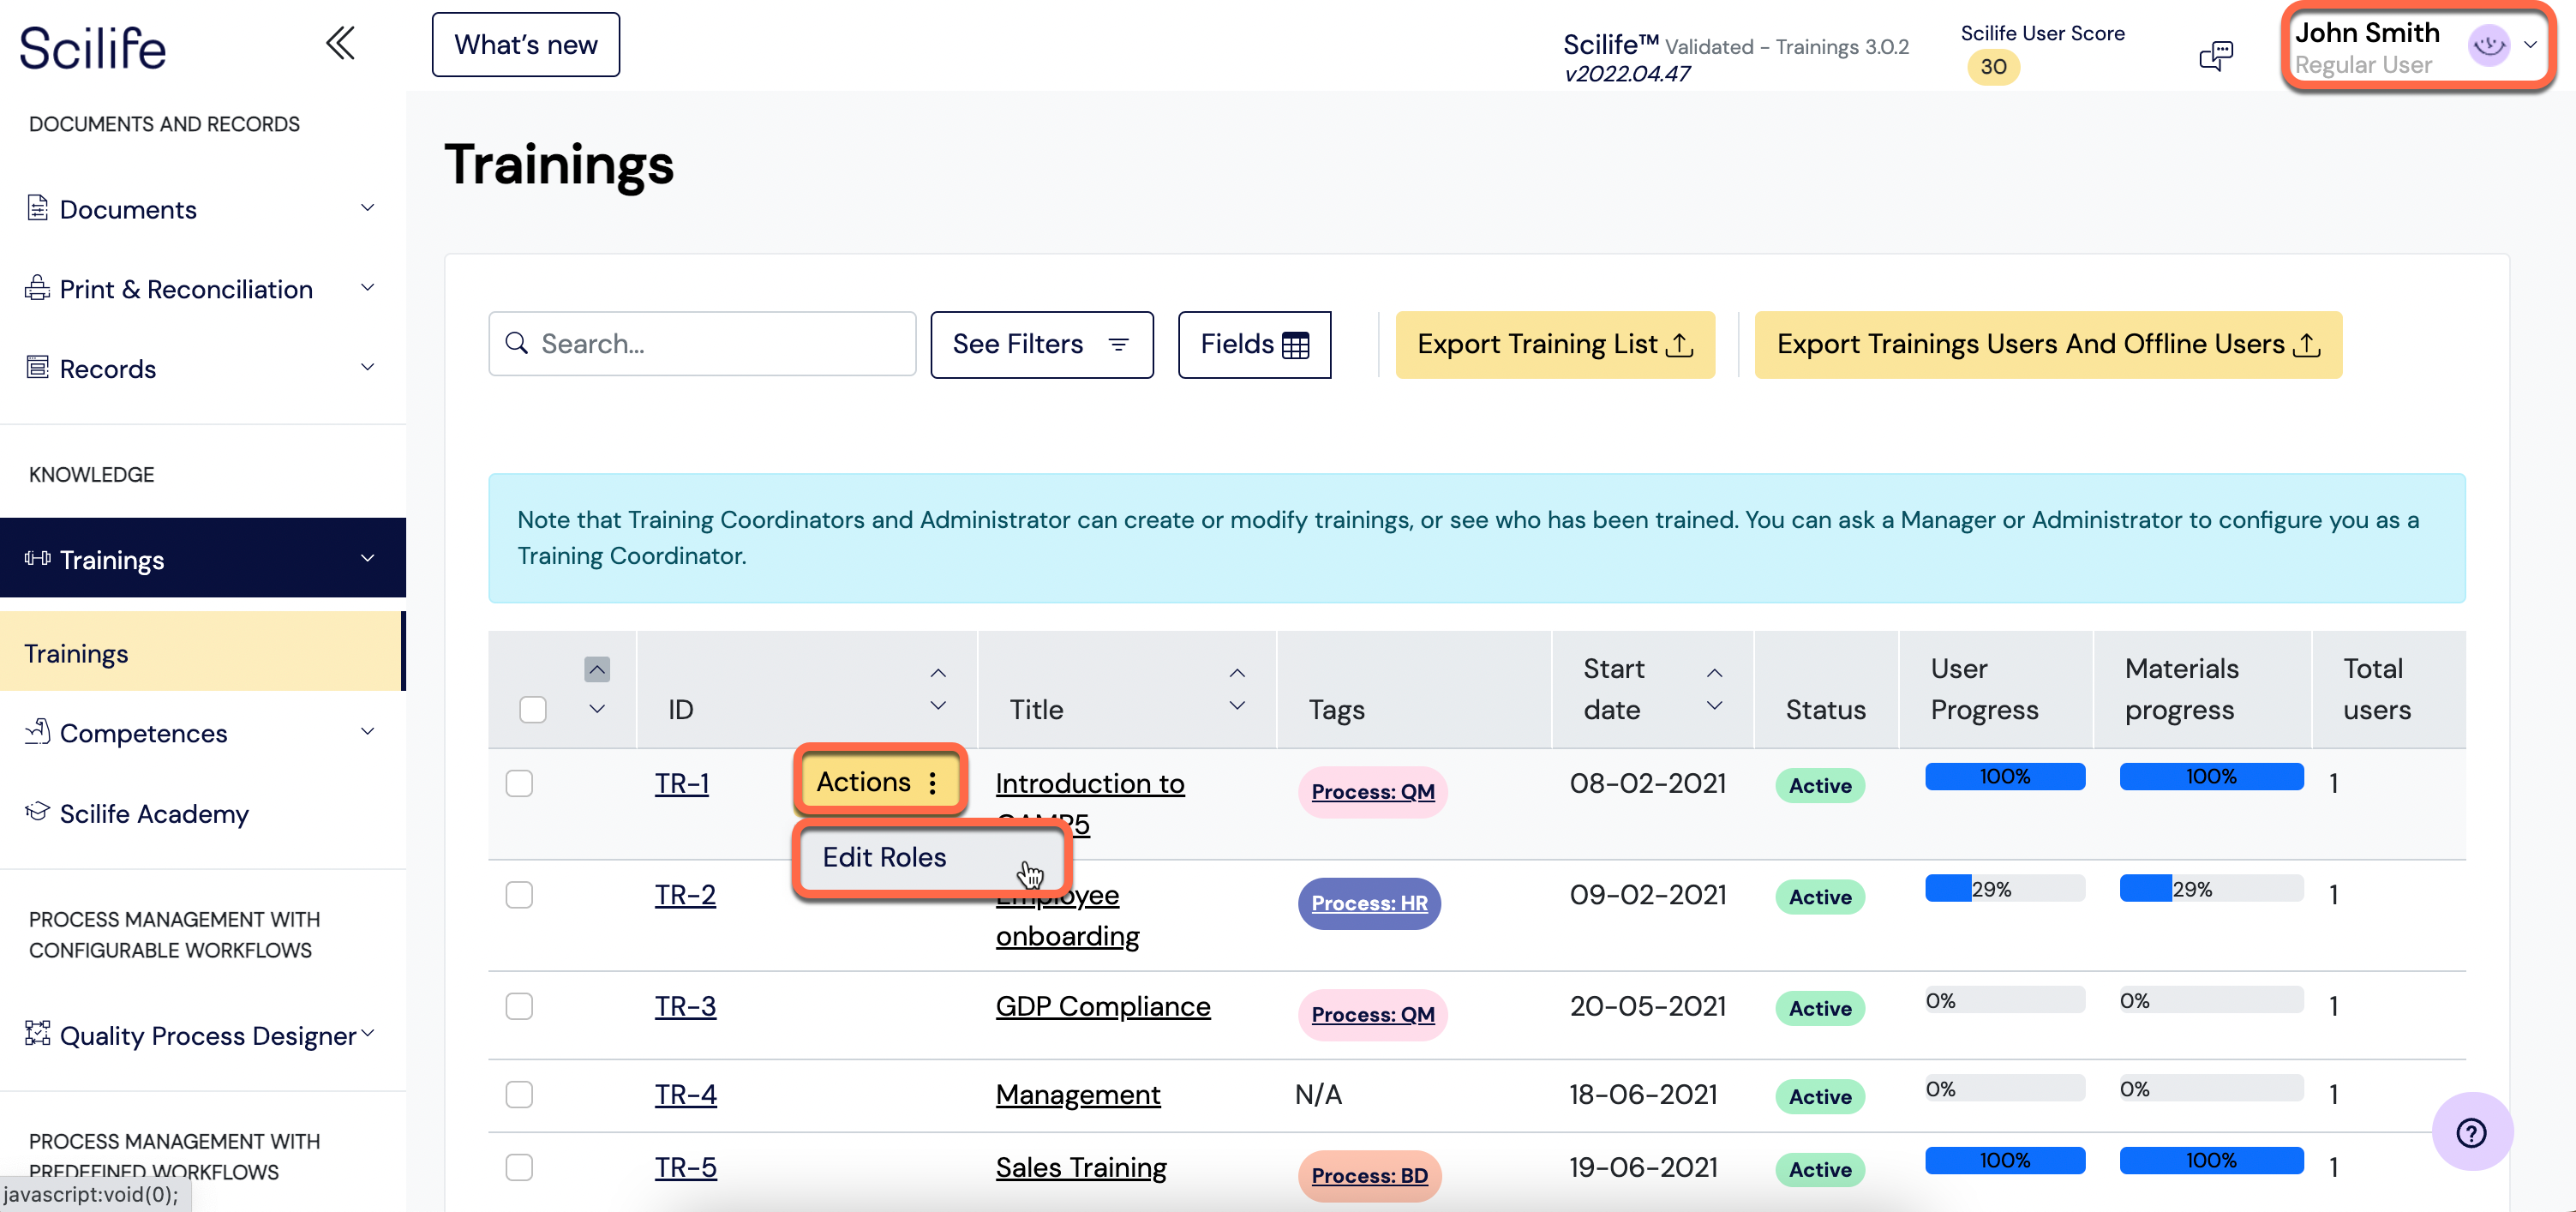The height and width of the screenshot is (1212, 2576).
Task: Collapse the sidebar using the double chevron
Action: [340, 43]
